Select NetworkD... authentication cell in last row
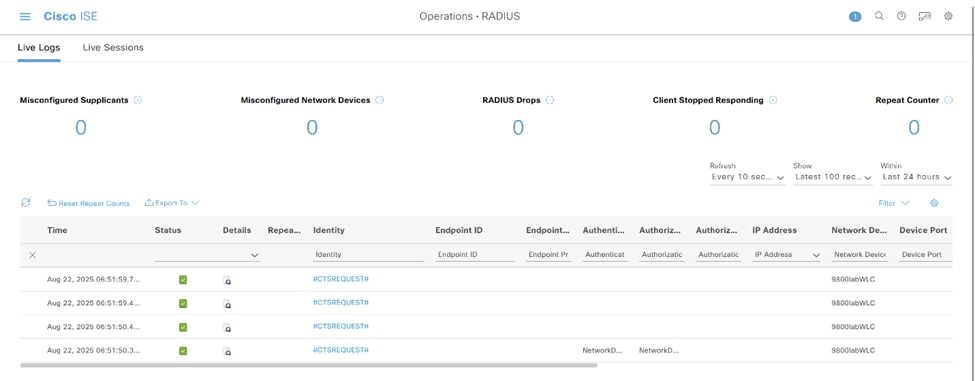 (x=603, y=351)
